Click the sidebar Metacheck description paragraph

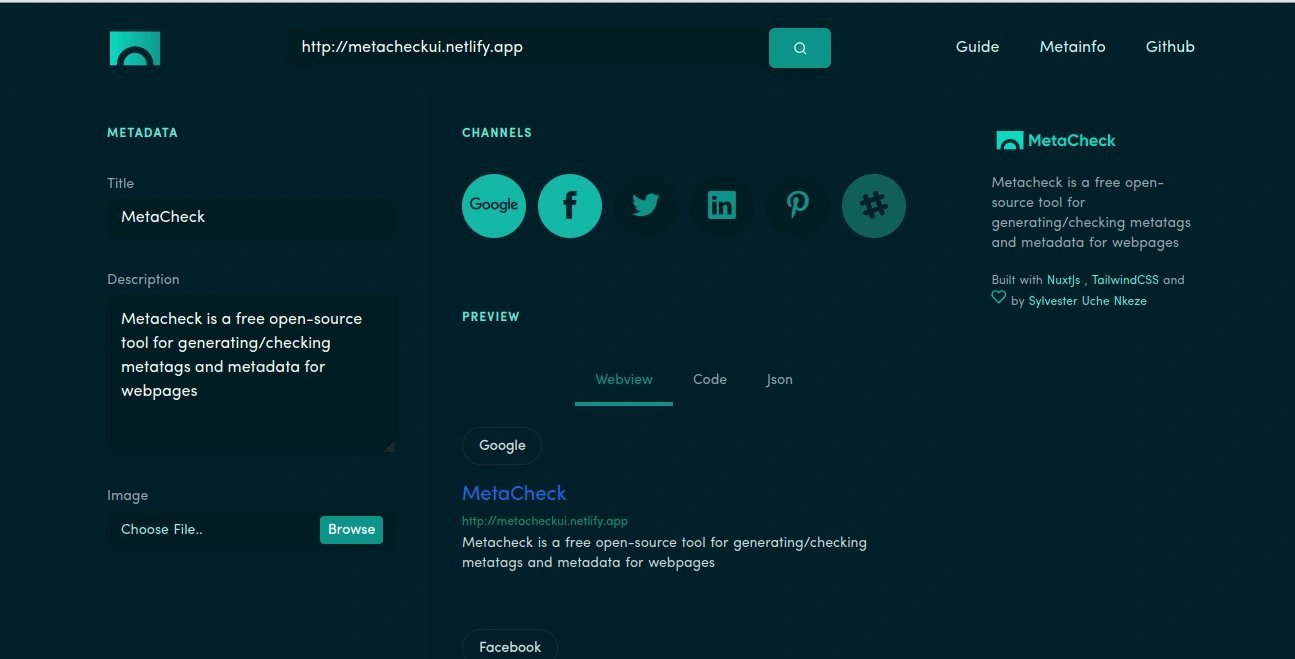tap(1091, 213)
